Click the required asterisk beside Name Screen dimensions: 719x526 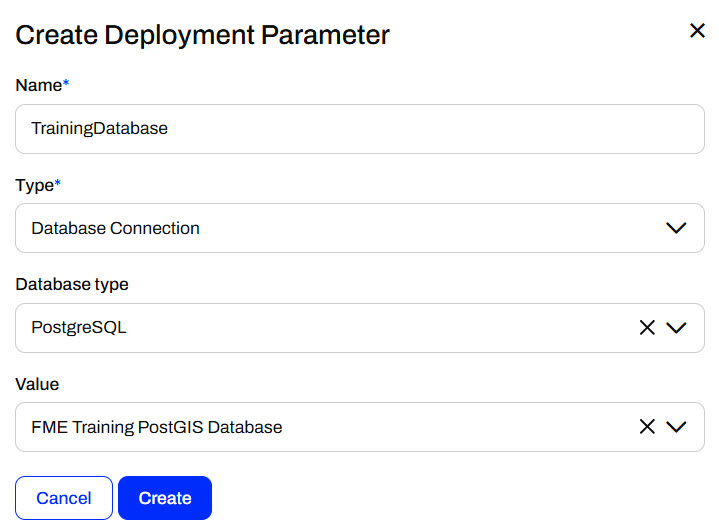[66, 84]
